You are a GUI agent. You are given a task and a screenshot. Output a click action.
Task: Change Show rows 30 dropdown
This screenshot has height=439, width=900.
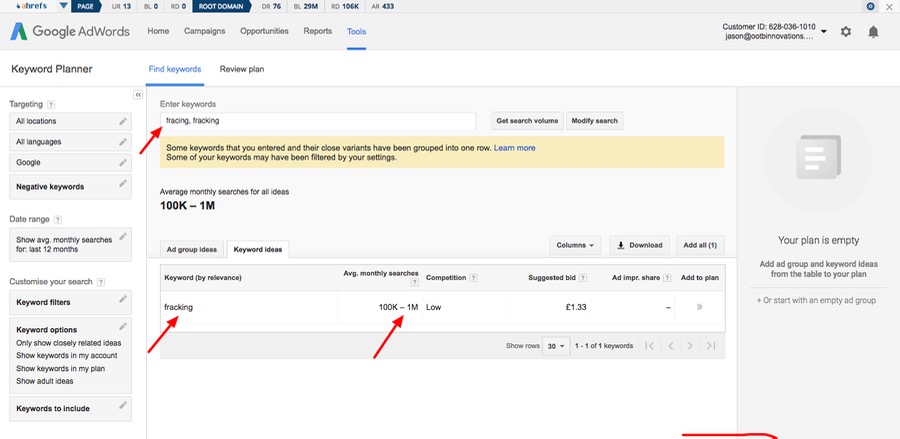(x=556, y=346)
